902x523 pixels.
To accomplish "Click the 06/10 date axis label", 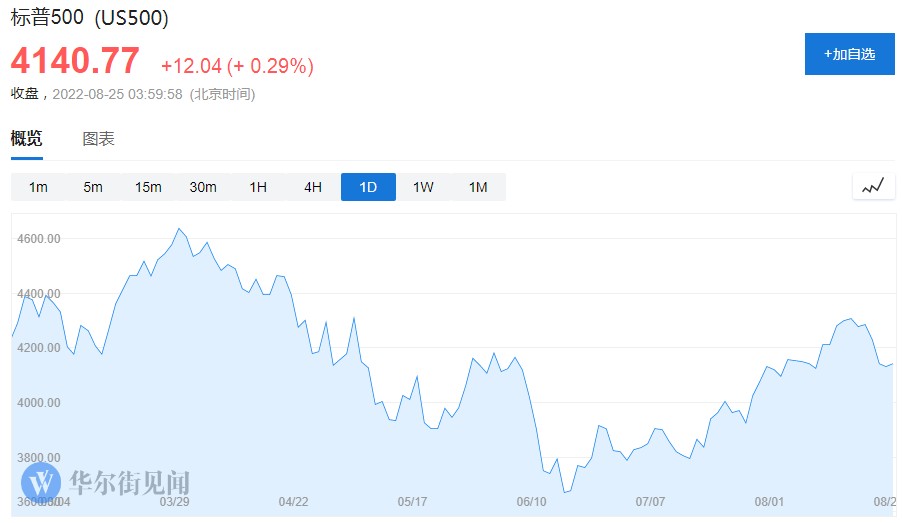I will coord(531,501).
